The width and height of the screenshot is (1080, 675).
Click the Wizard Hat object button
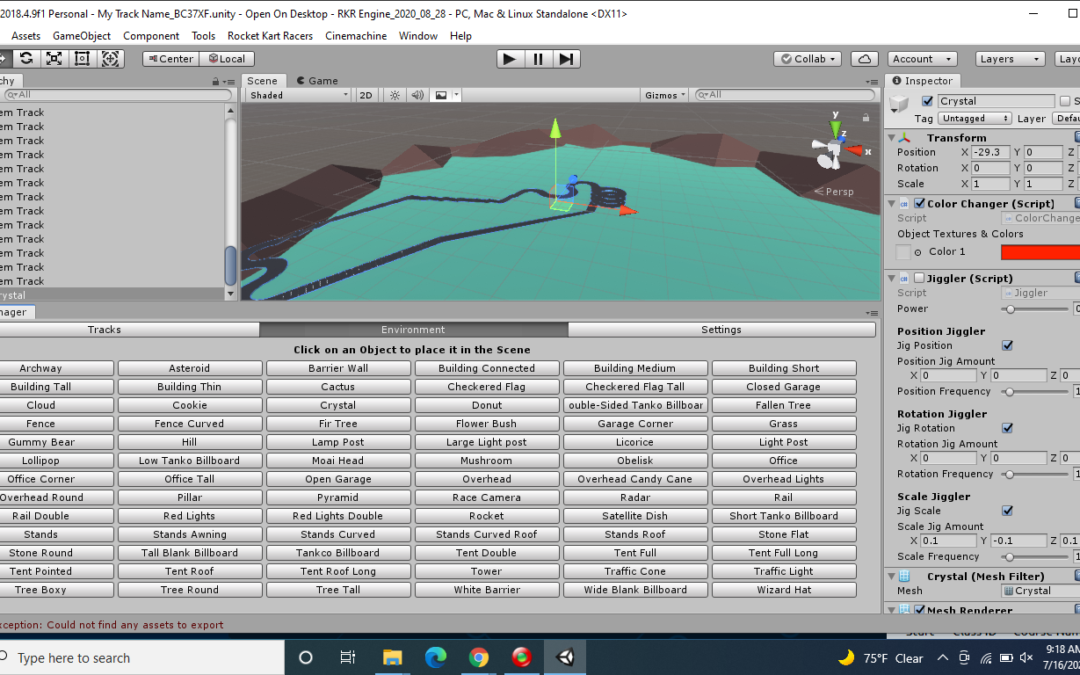click(784, 590)
